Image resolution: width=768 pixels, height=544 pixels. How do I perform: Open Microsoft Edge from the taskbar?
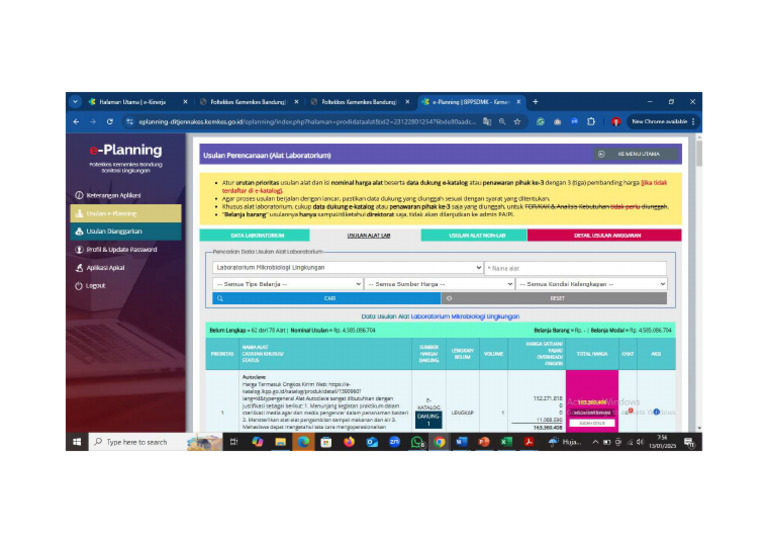[303, 442]
